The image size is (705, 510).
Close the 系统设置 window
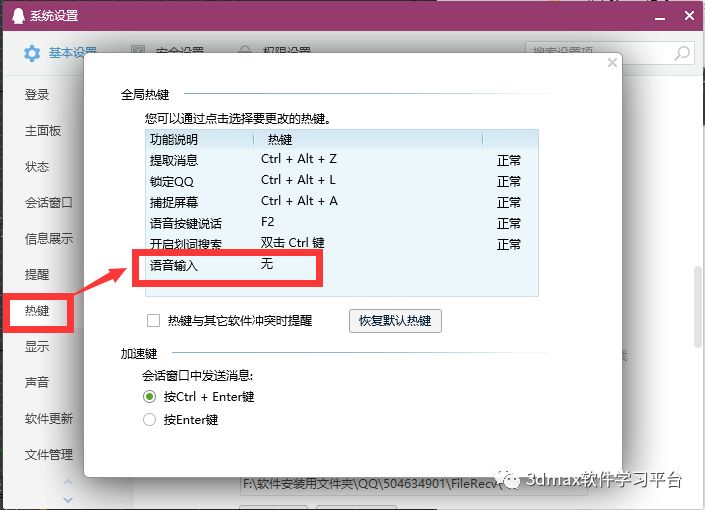tap(689, 16)
